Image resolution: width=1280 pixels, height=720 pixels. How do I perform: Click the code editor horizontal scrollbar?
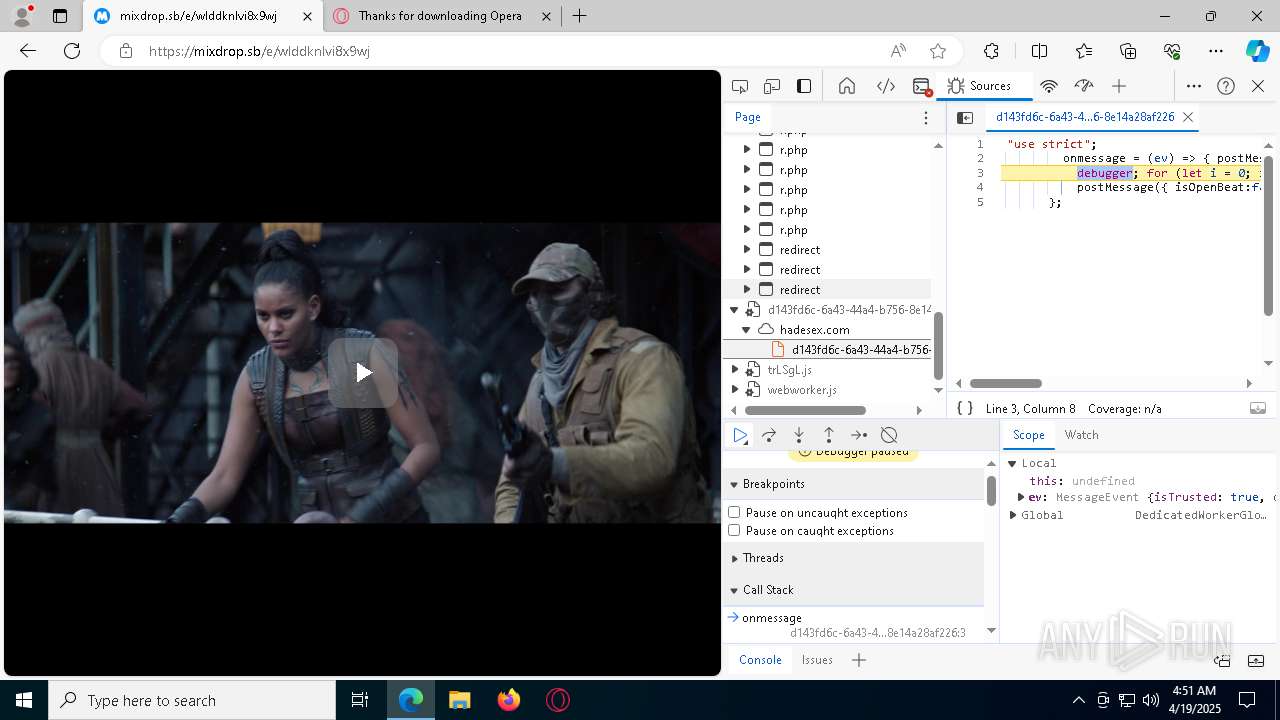(x=1006, y=383)
